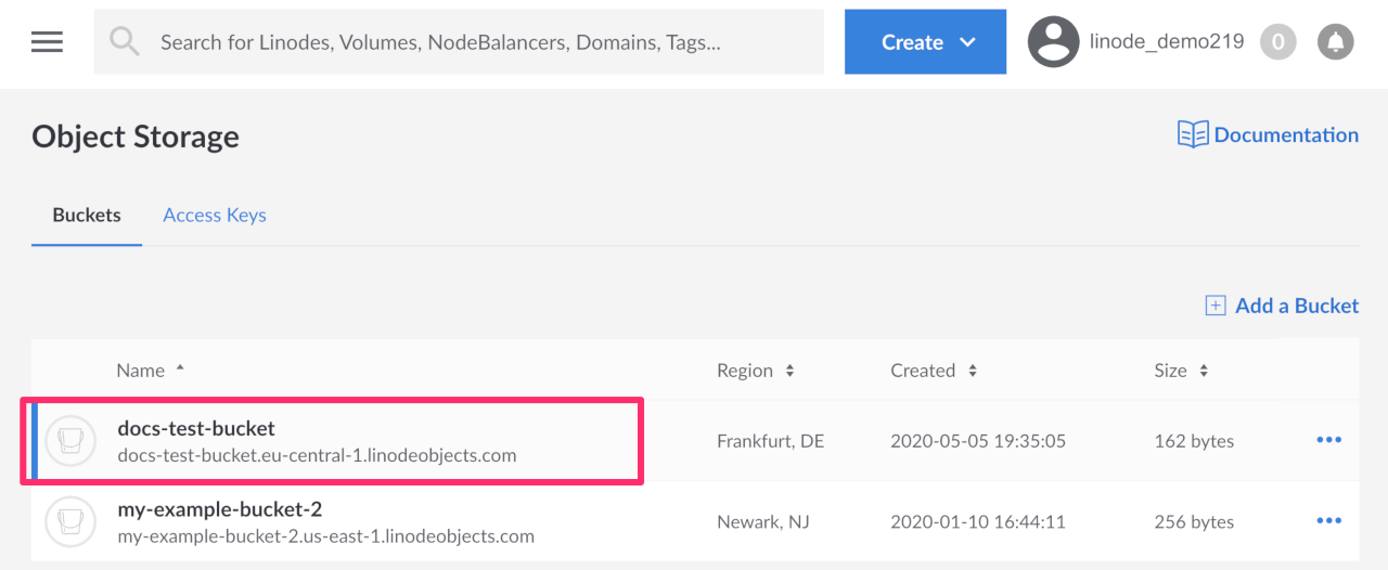Click the zero notification count badge

pyautogui.click(x=1278, y=42)
